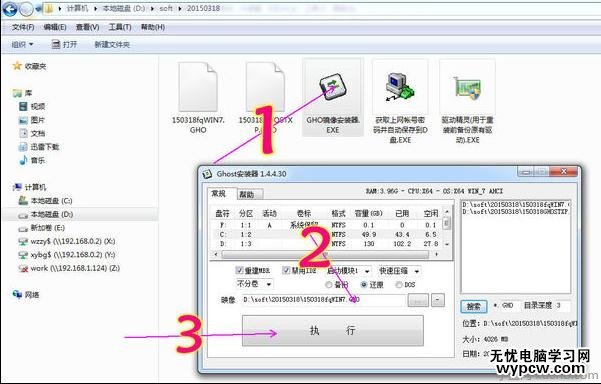Screen dimensions: 601x384
Task: Click the 收藏夹 star icon in sidebar
Action: 17,66
